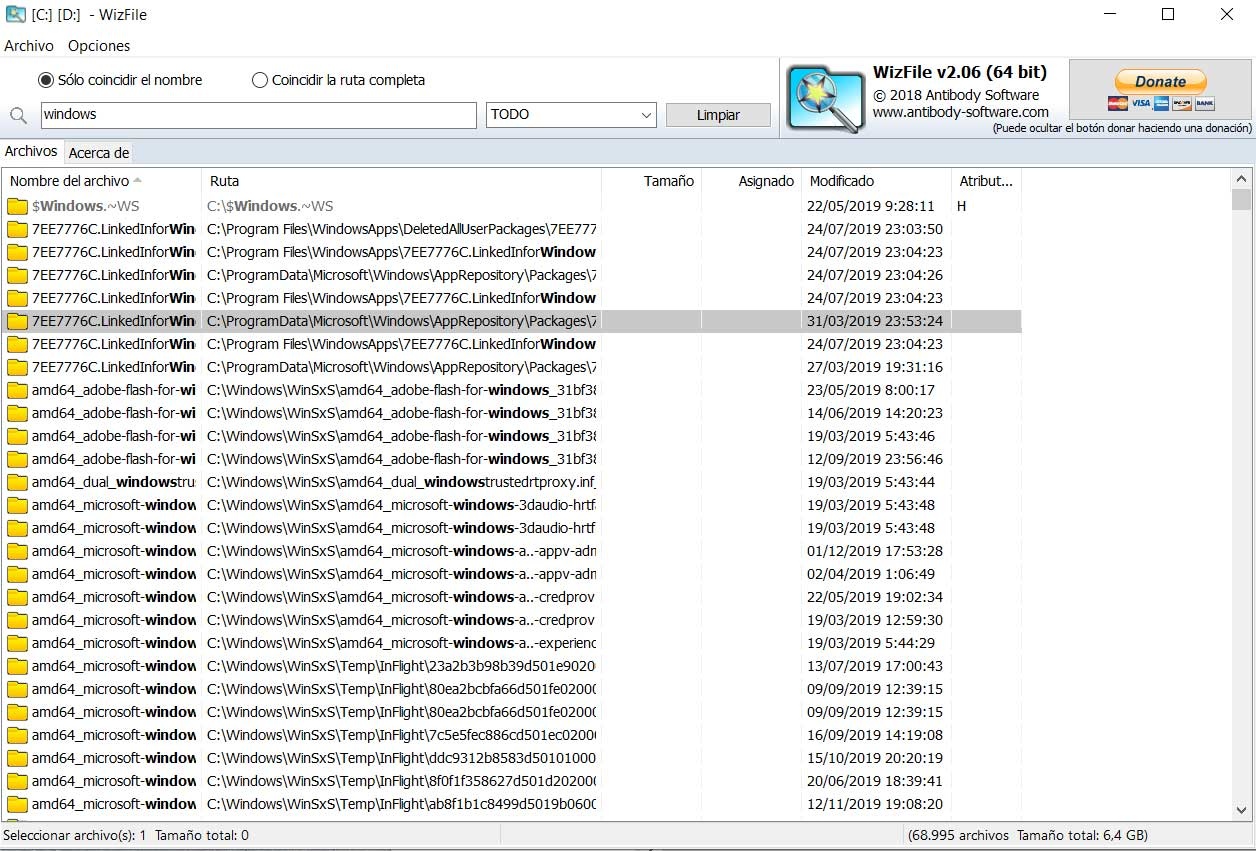Click path 'C:\$Windows.~WS' in the Ruta column
1256x851 pixels.
click(x=270, y=206)
